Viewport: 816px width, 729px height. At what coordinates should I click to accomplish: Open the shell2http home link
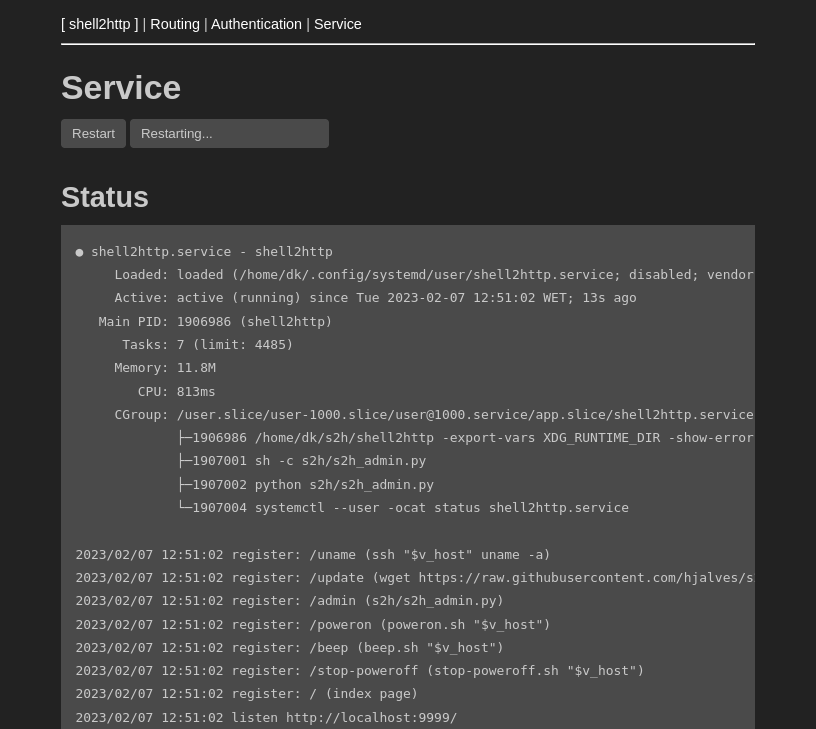[99, 24]
